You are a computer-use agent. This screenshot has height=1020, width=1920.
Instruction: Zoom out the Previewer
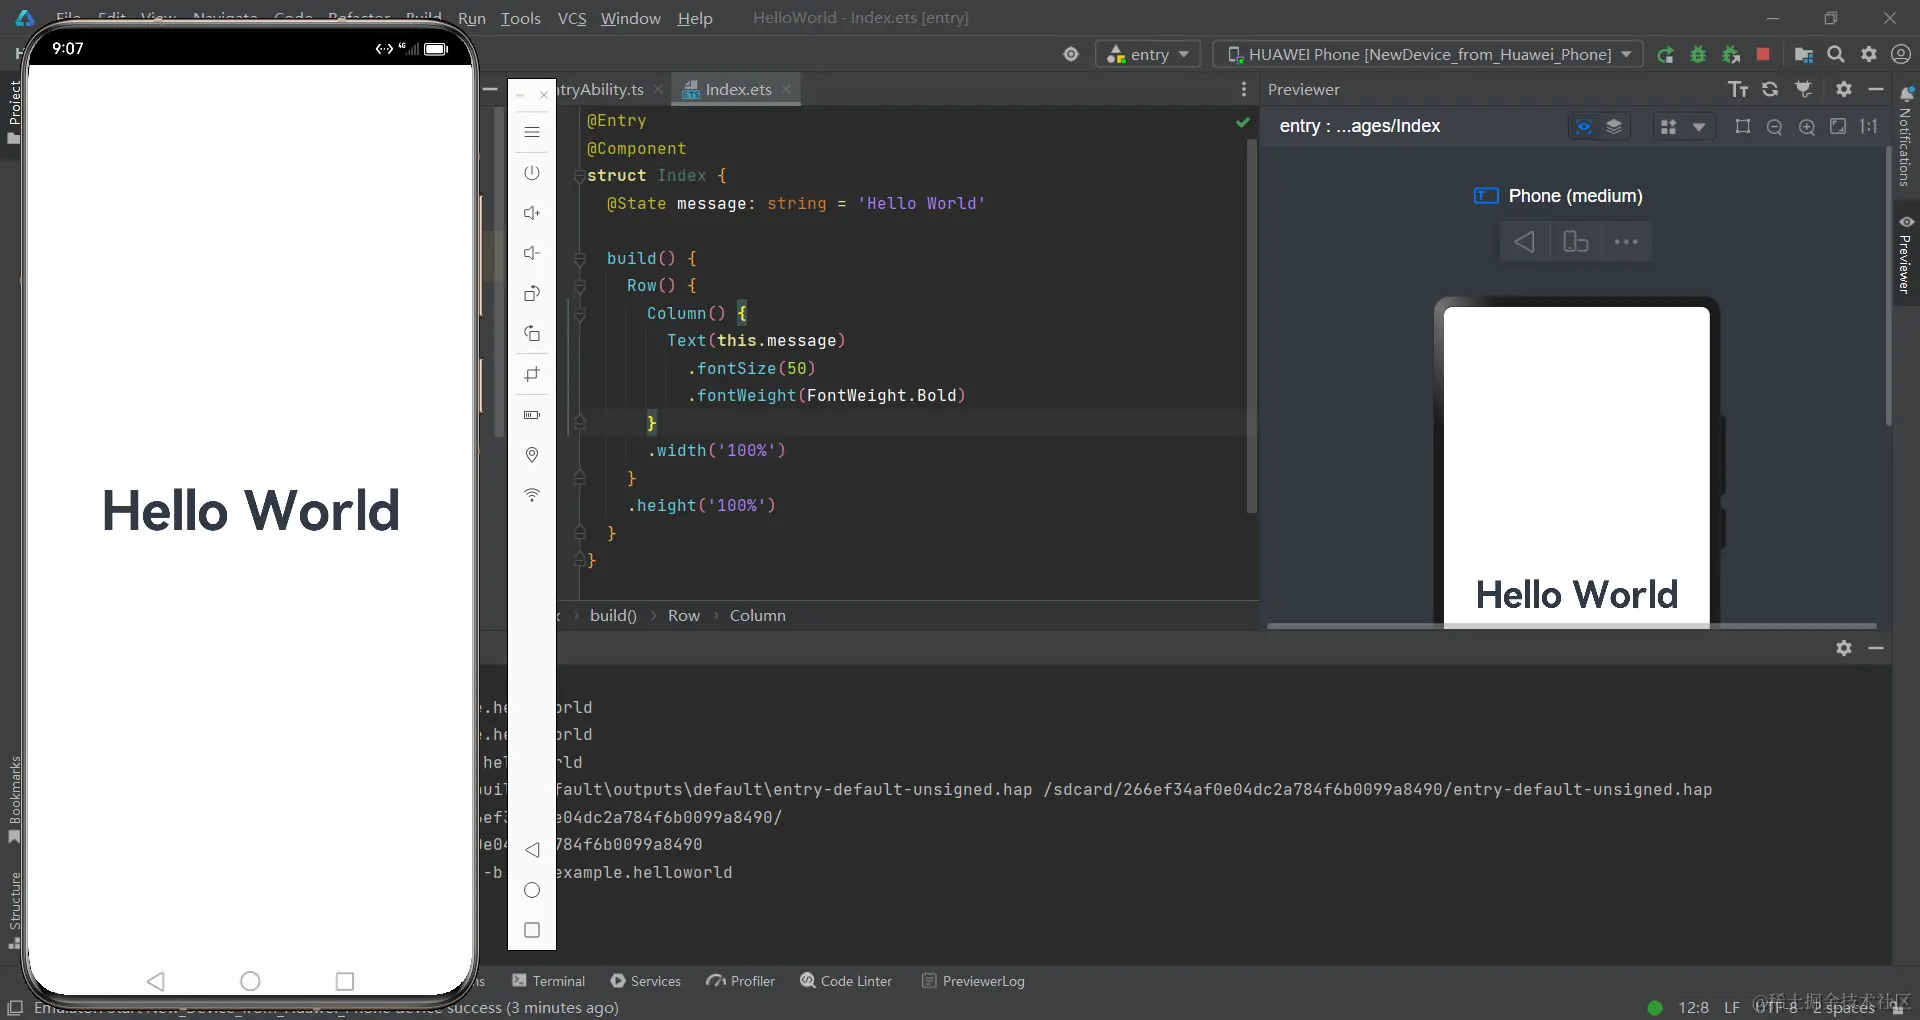point(1775,127)
